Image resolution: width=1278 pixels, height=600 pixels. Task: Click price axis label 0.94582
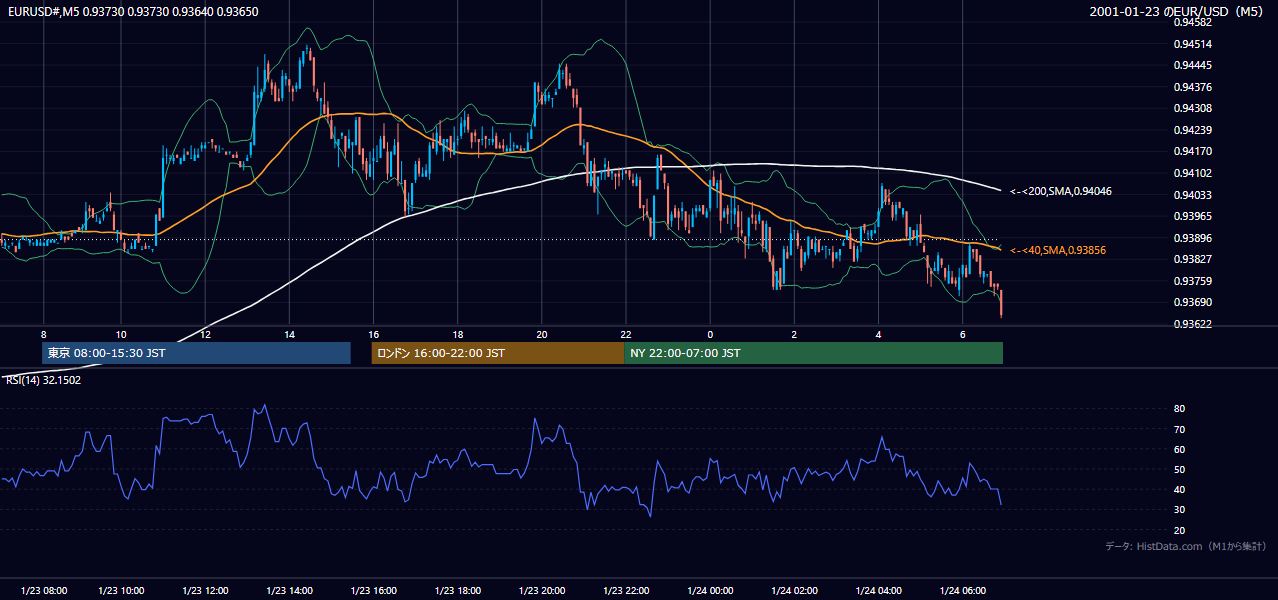coord(1193,22)
